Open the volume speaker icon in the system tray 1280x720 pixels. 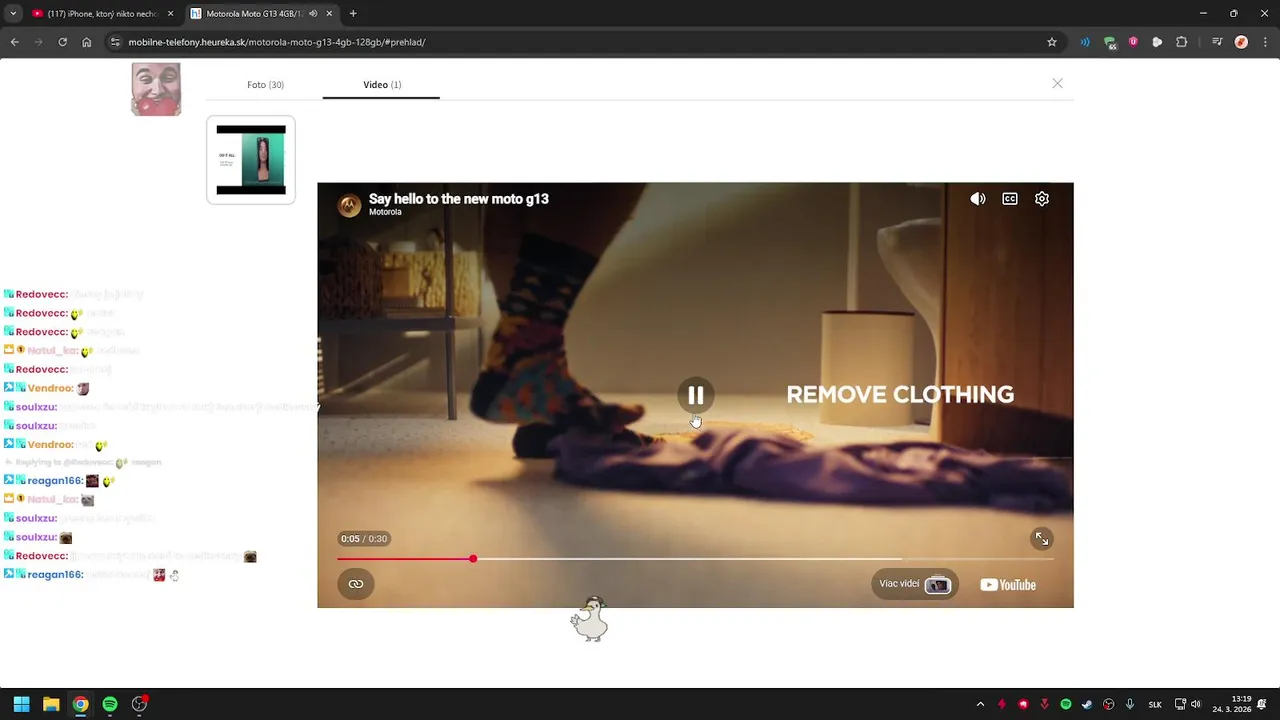point(1195,704)
